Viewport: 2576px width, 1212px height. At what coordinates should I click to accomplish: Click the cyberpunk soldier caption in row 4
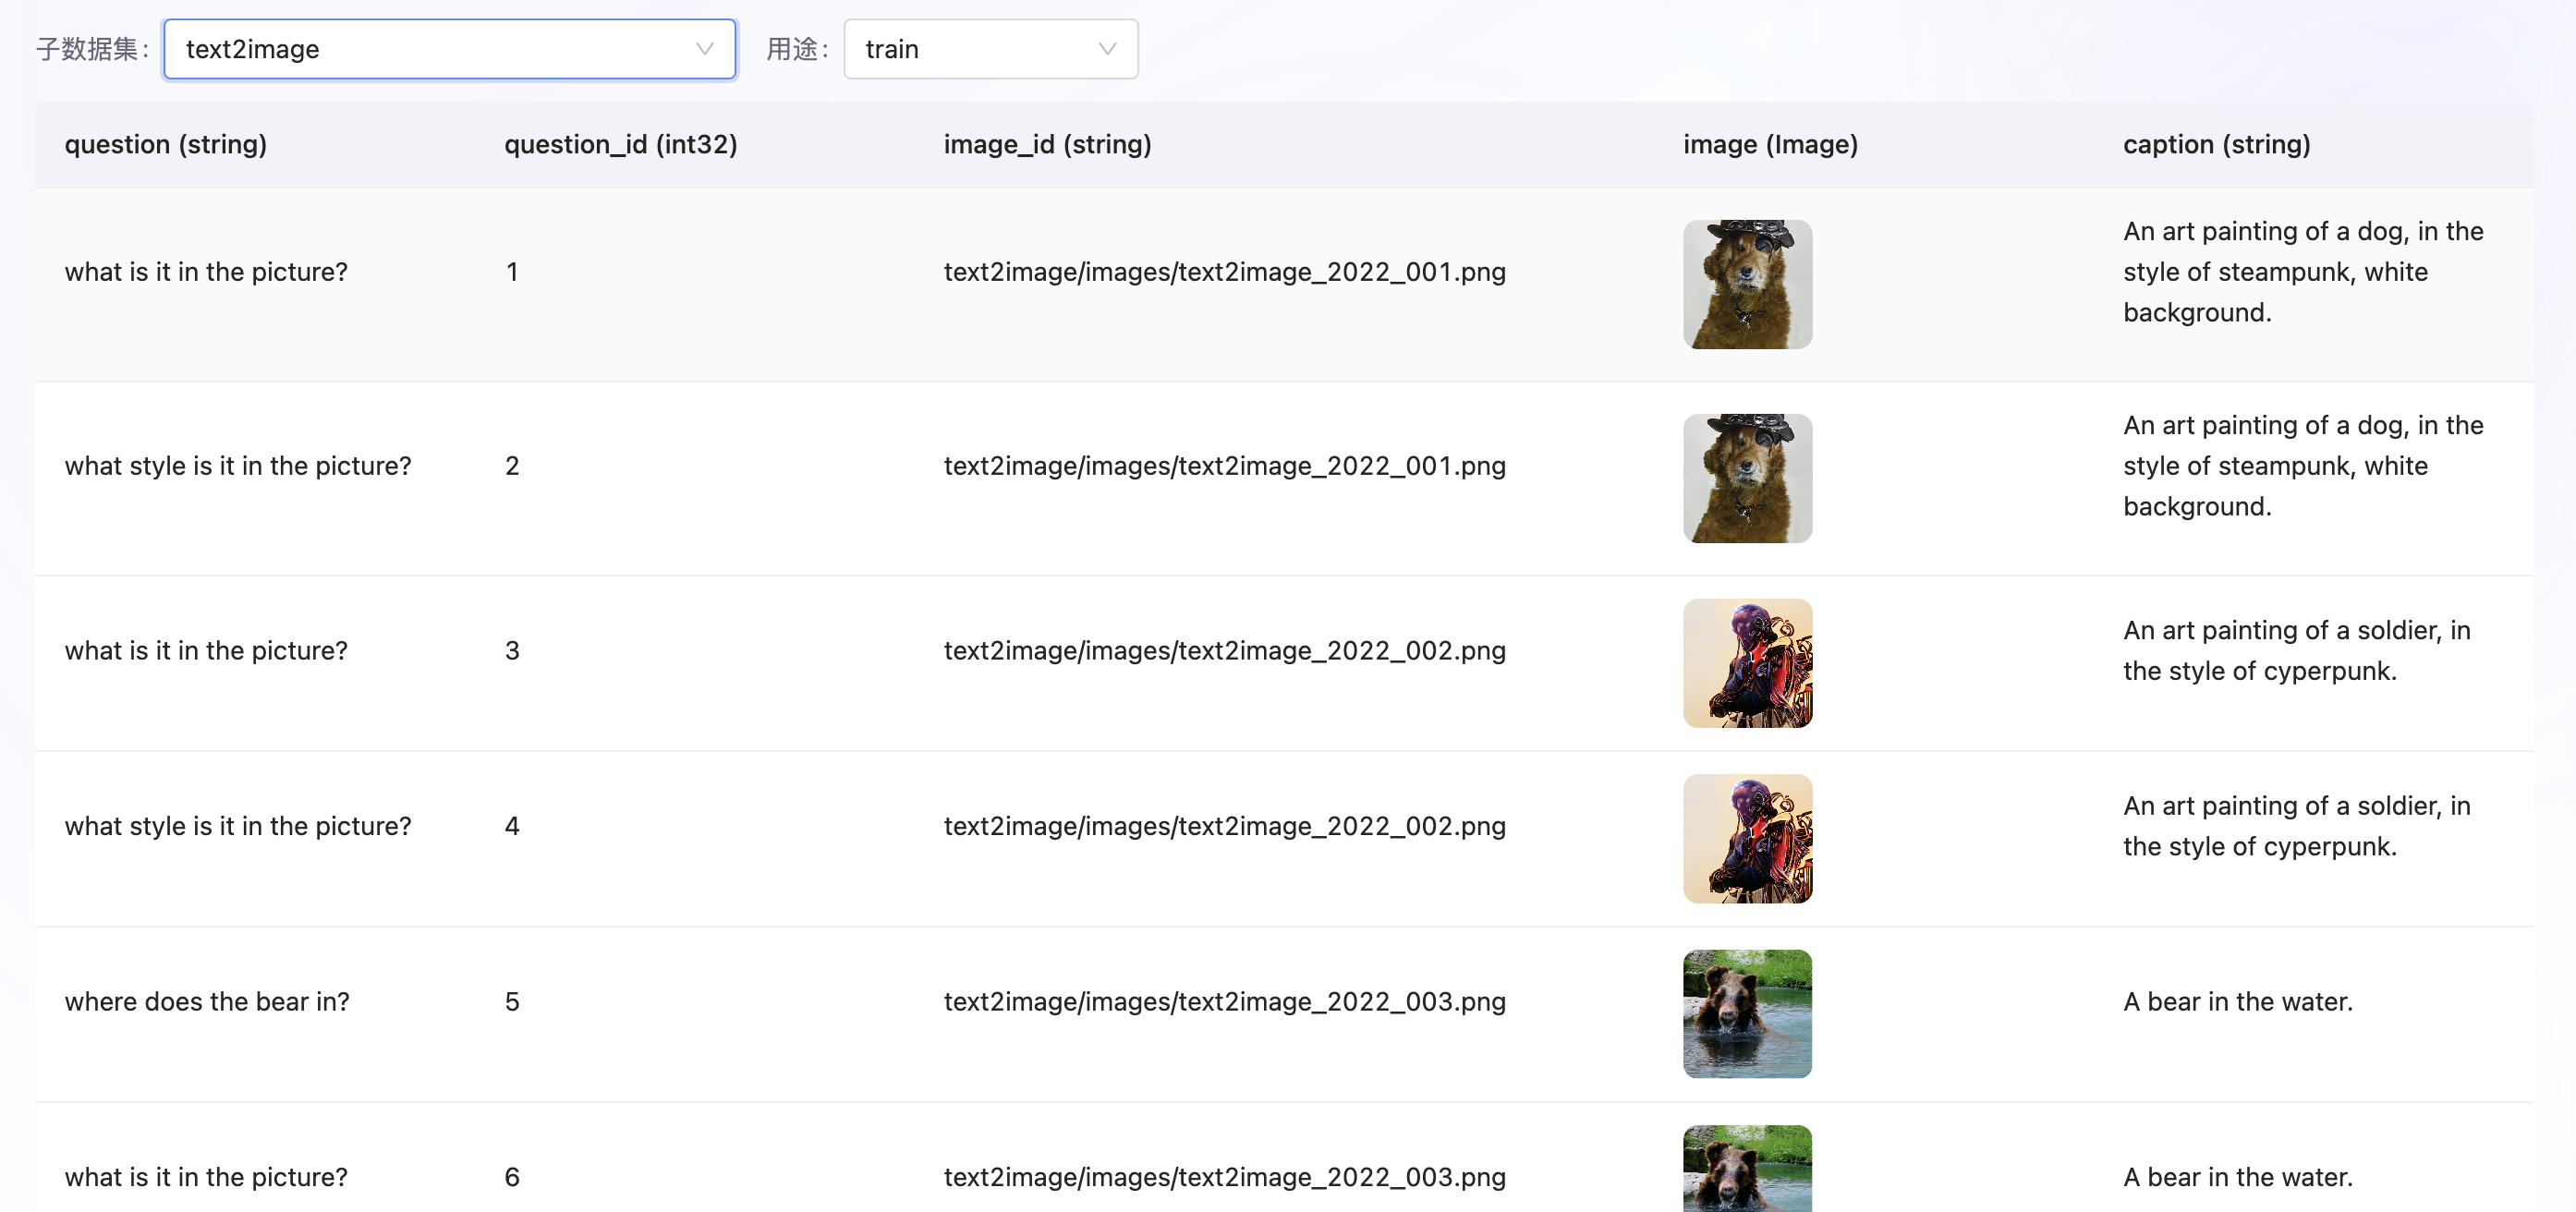(2295, 826)
